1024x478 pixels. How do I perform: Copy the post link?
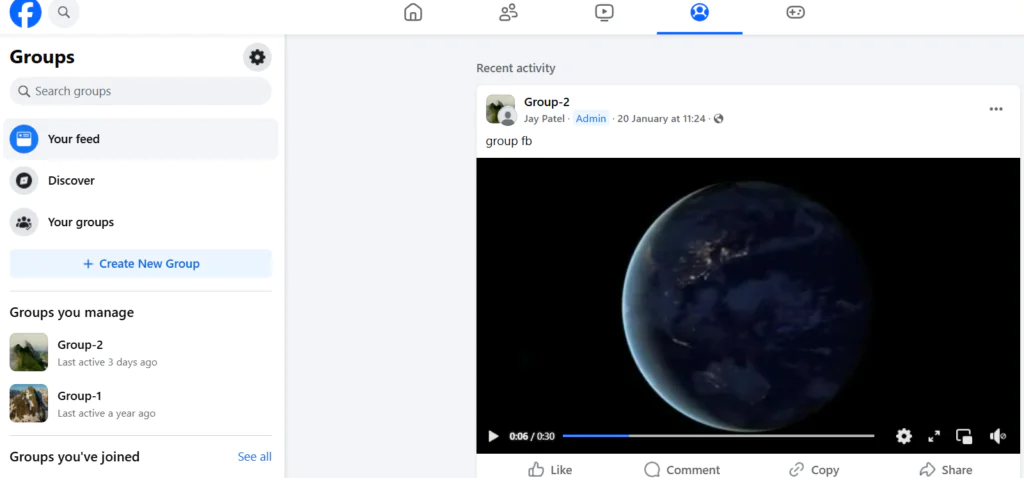click(x=814, y=470)
